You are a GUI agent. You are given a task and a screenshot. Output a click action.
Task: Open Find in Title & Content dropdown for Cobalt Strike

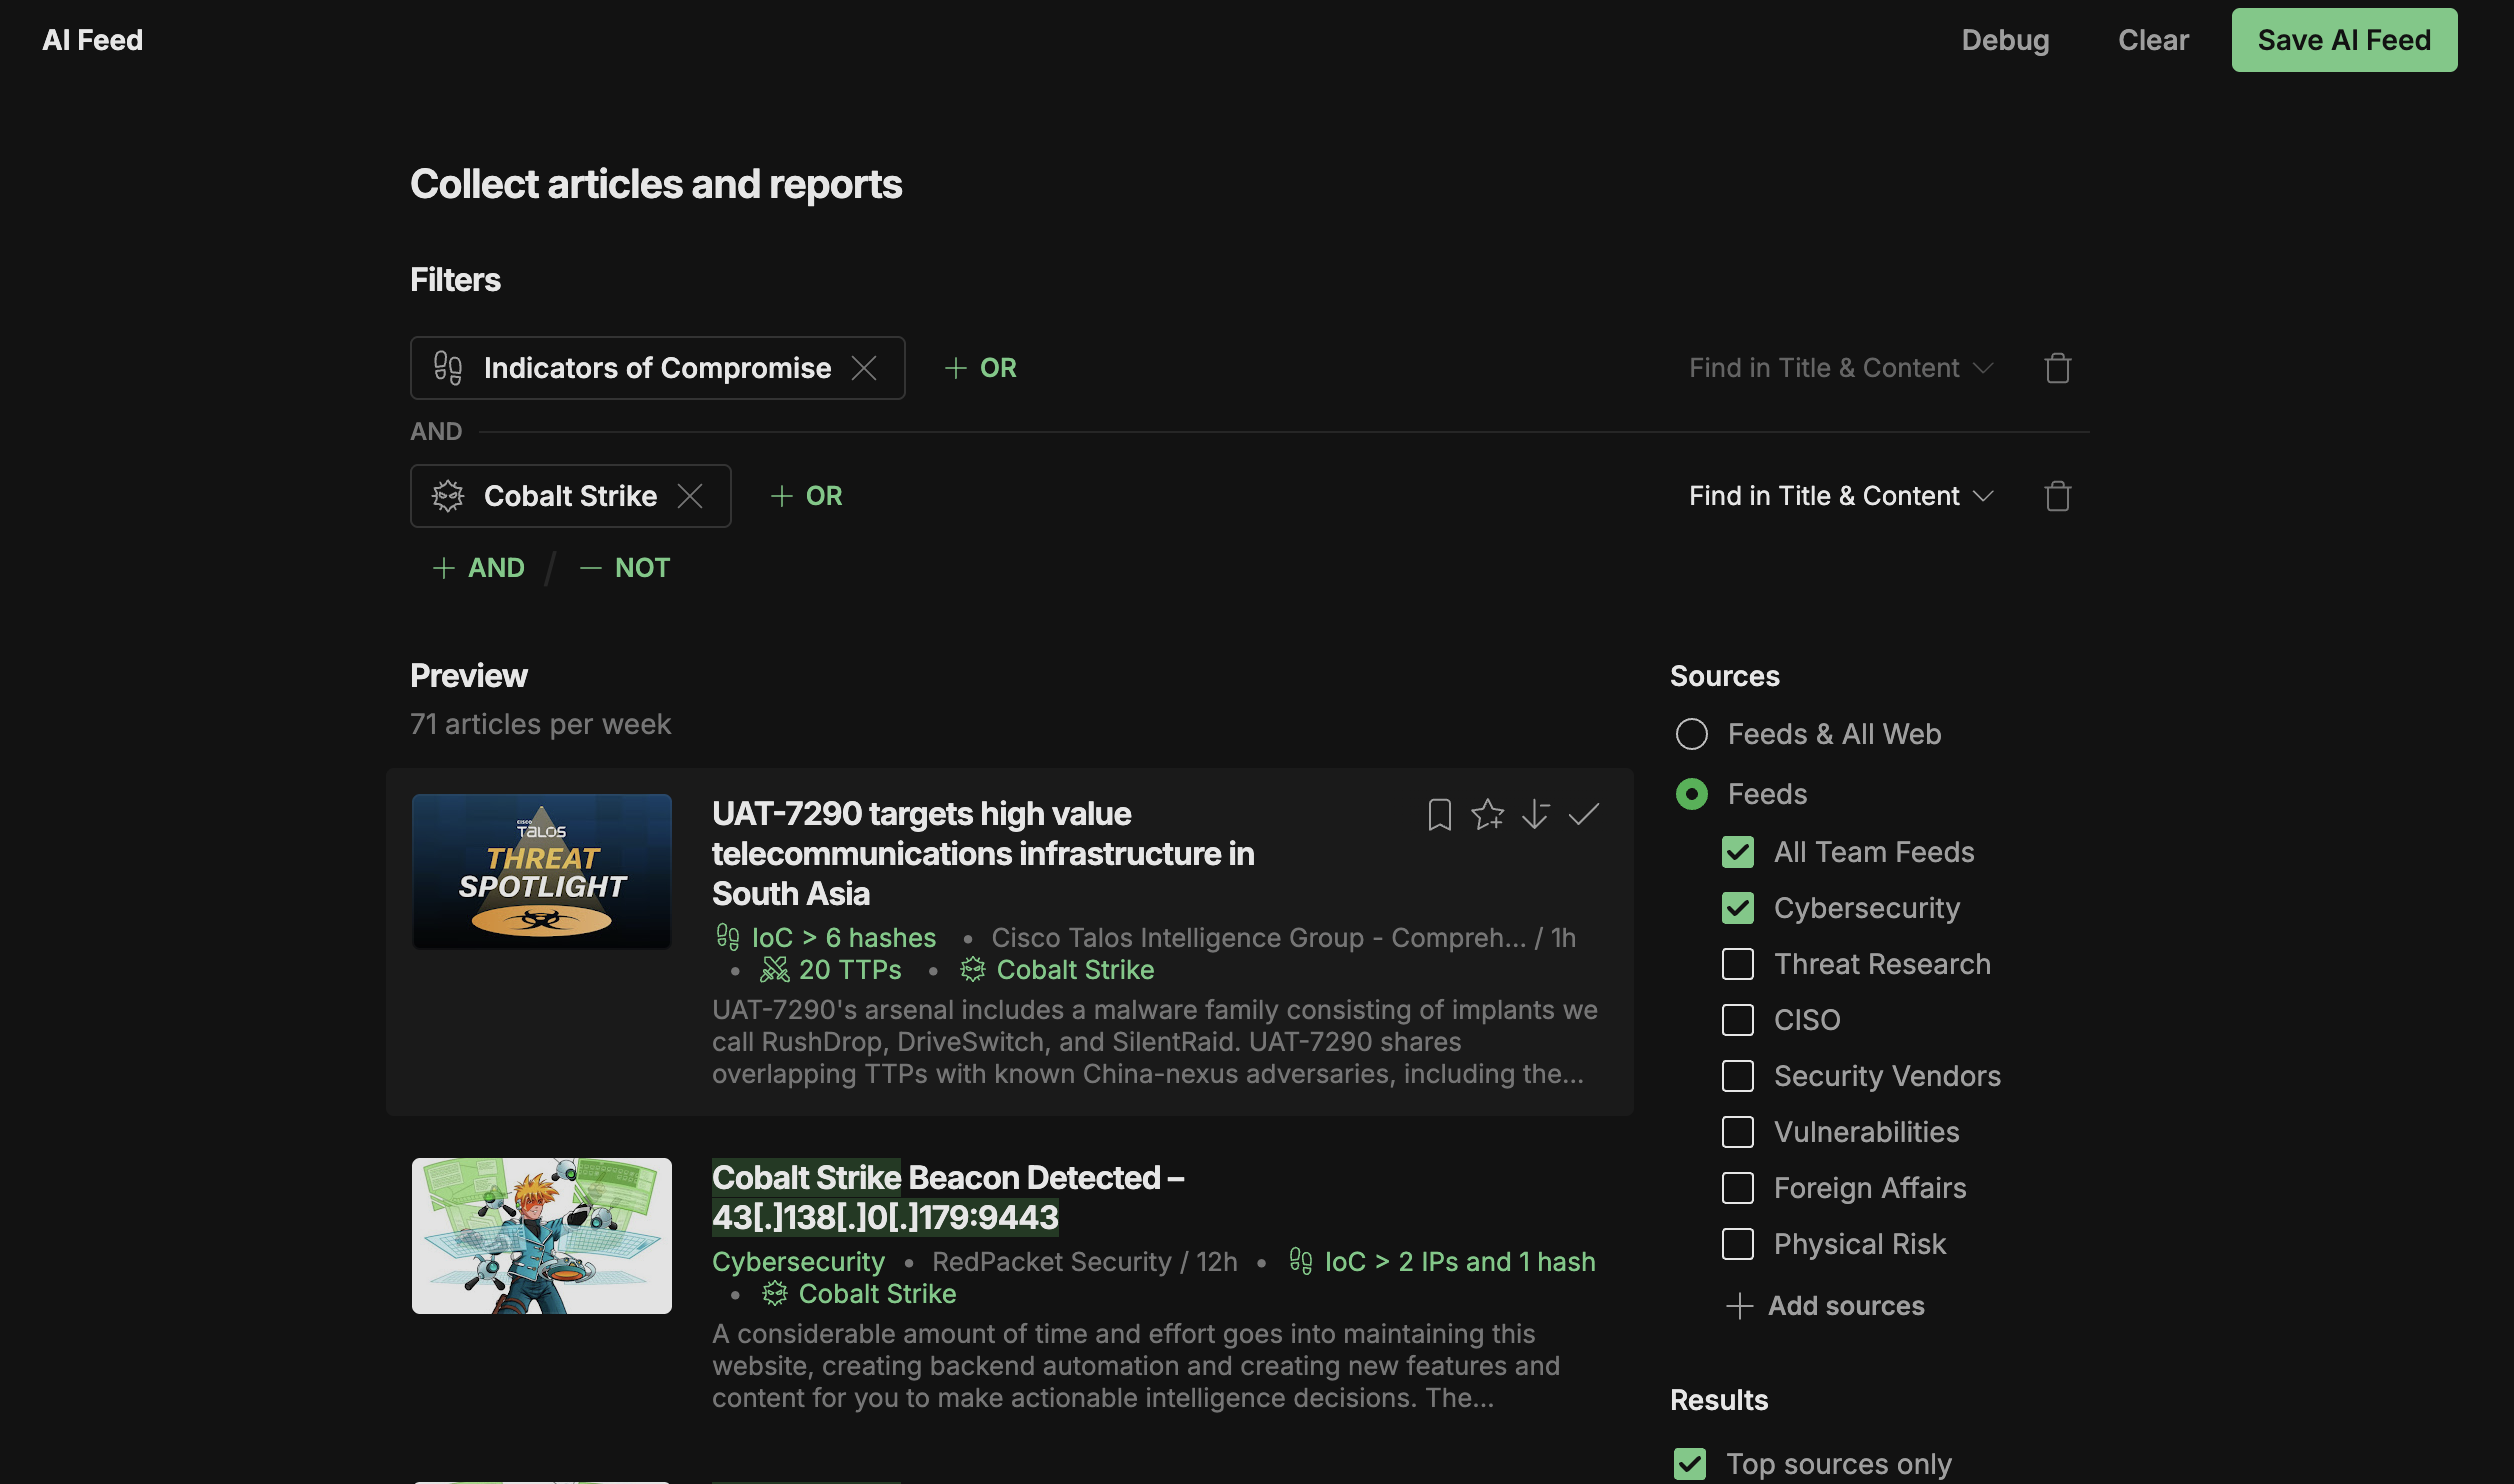click(x=1840, y=496)
